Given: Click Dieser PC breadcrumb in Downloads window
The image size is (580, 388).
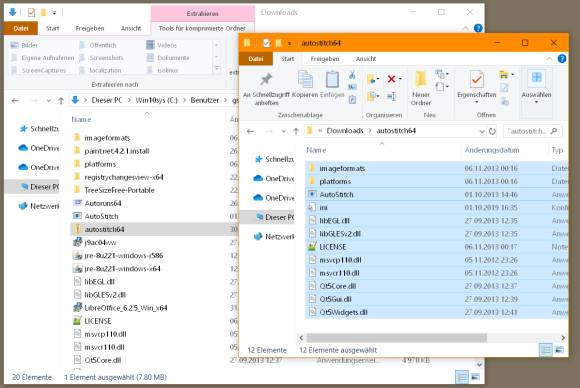Looking at the screenshot, I should (107, 100).
